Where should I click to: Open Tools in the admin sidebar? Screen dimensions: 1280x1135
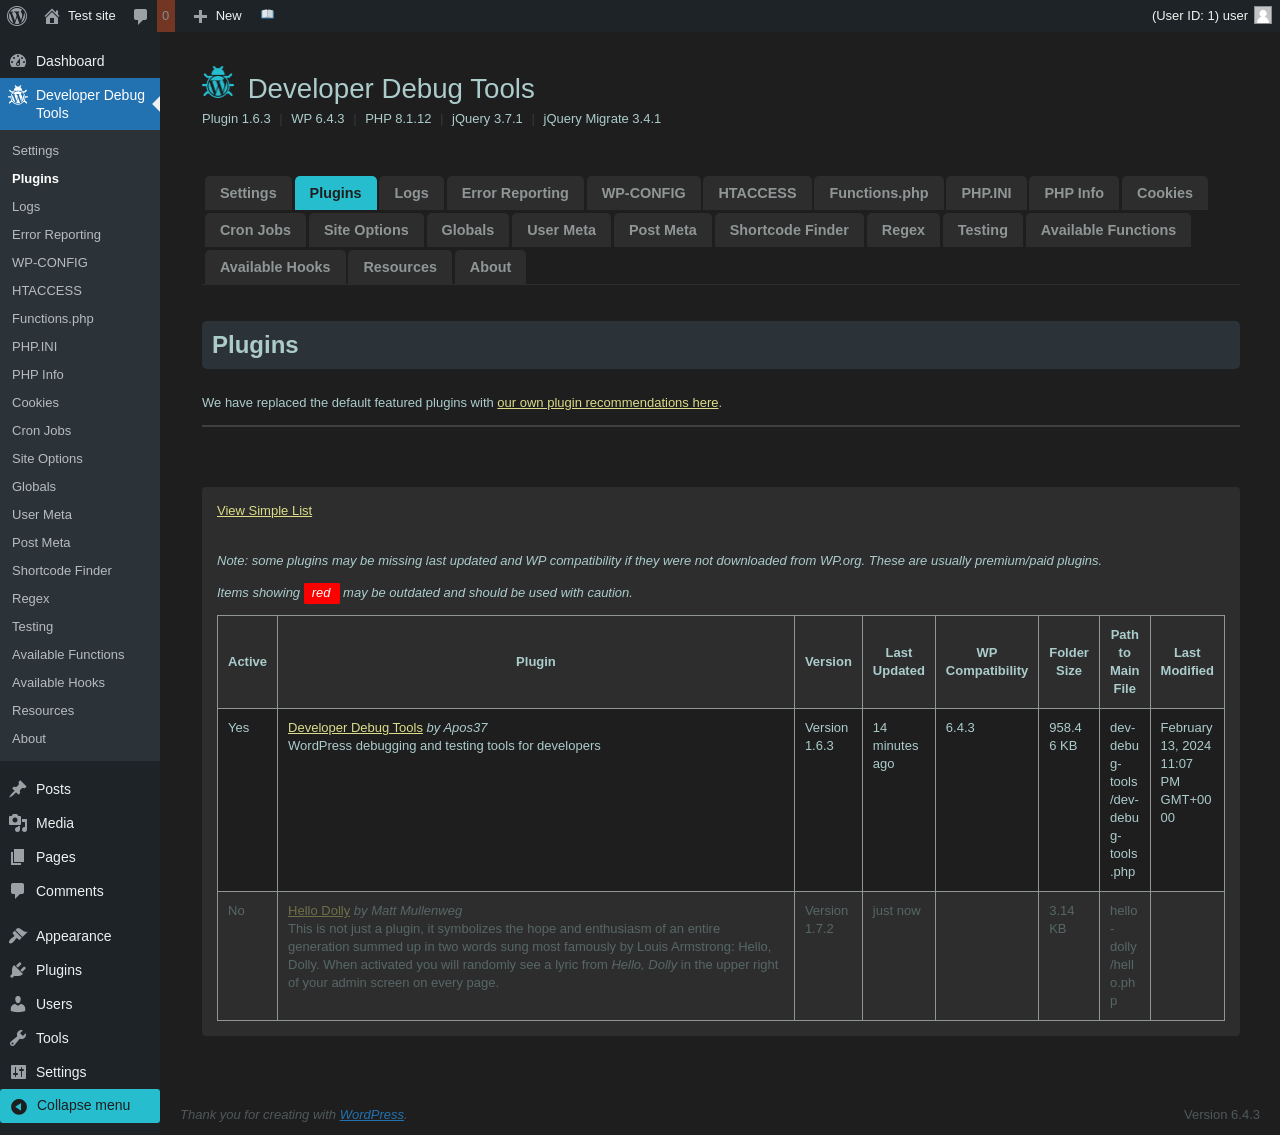tap(52, 1038)
